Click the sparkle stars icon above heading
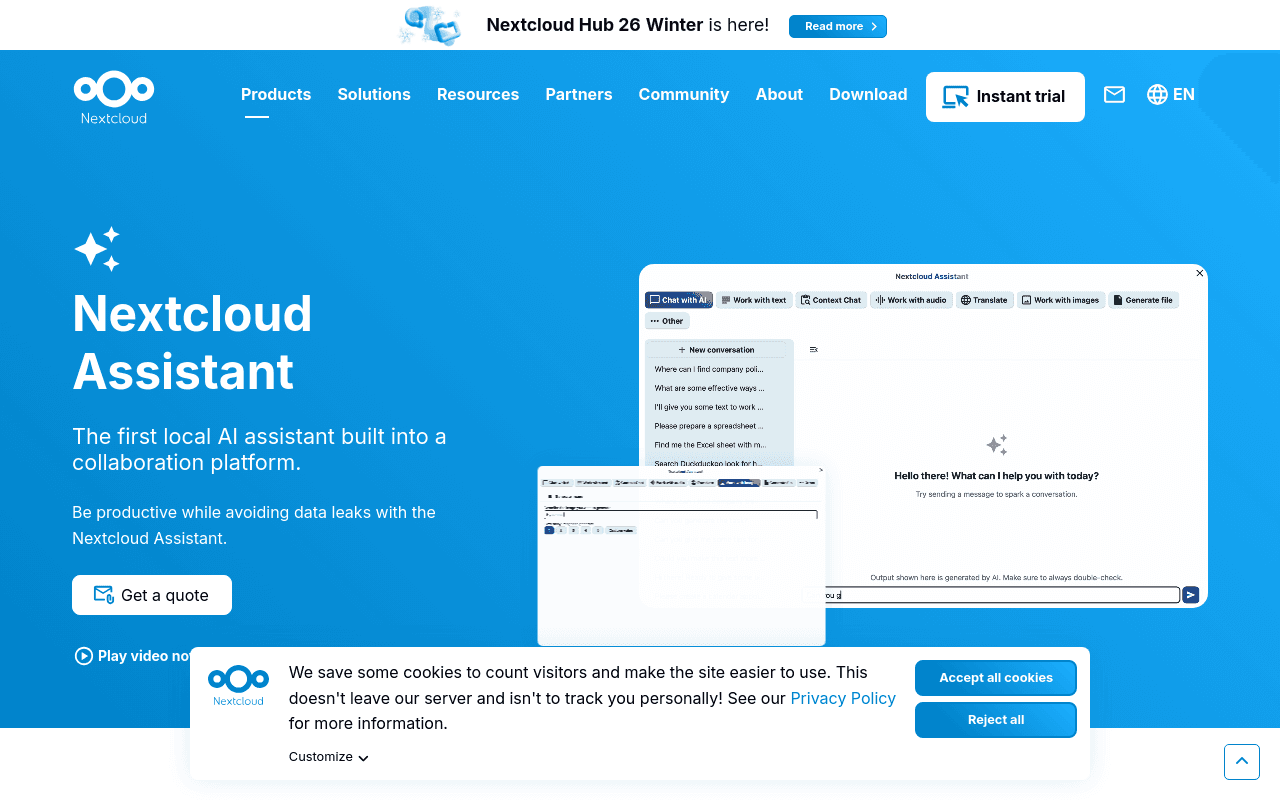 click(97, 249)
